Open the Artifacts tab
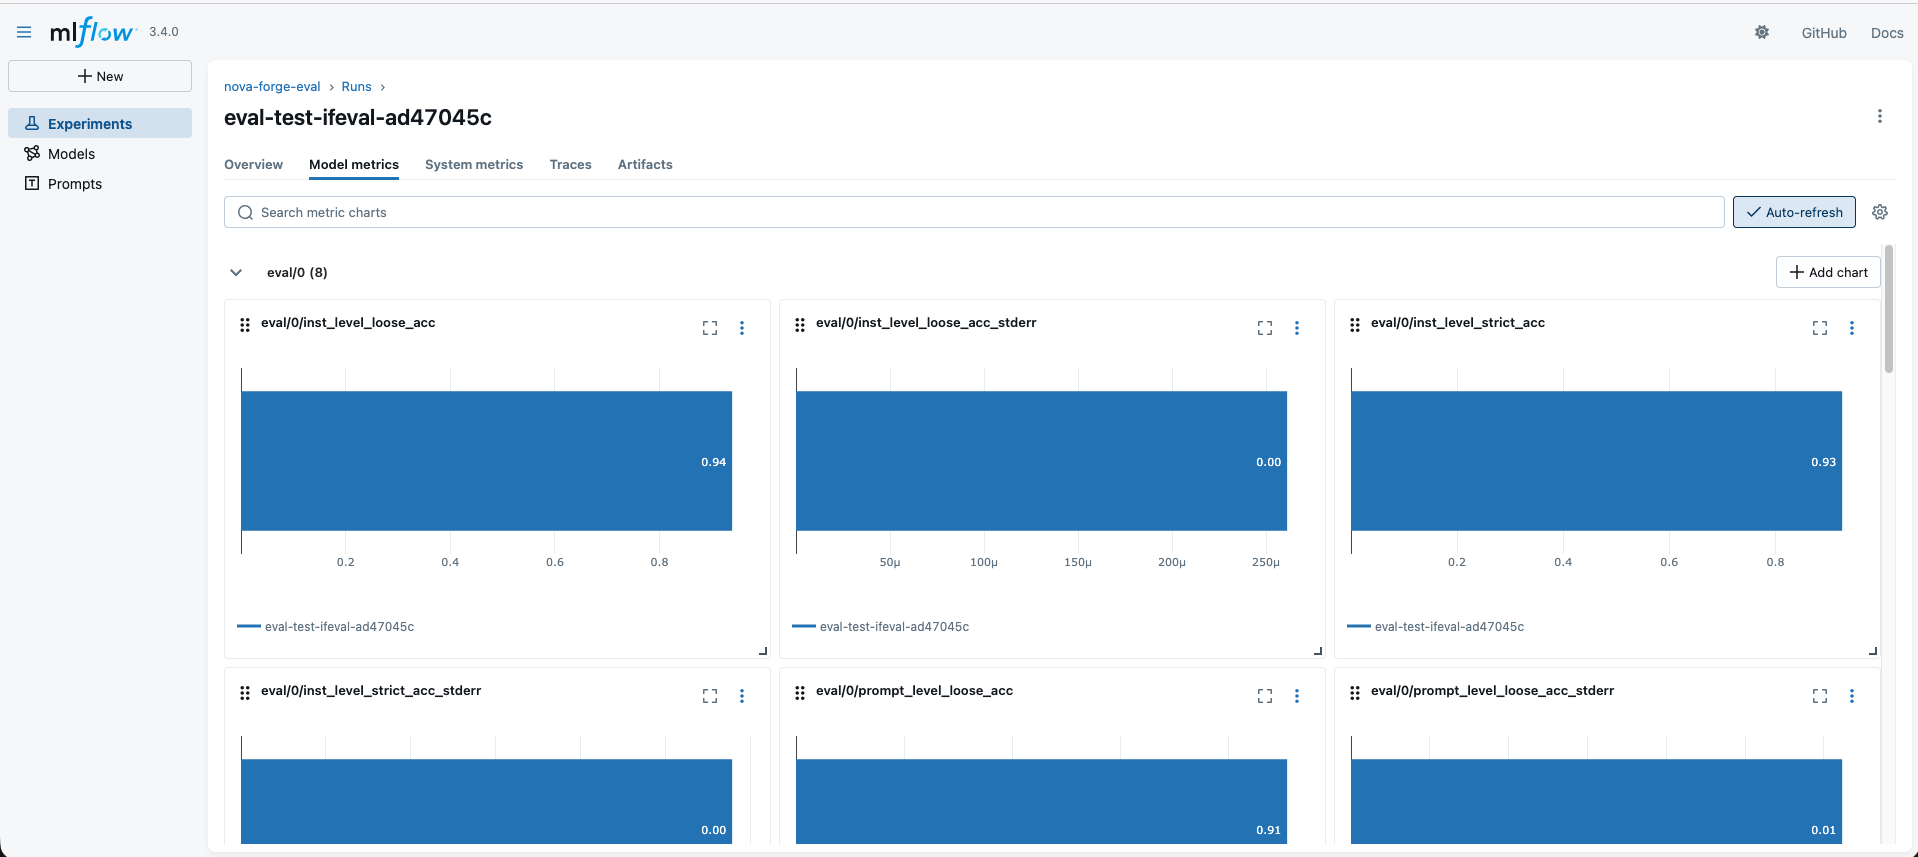This screenshot has height=857, width=1918. (645, 165)
